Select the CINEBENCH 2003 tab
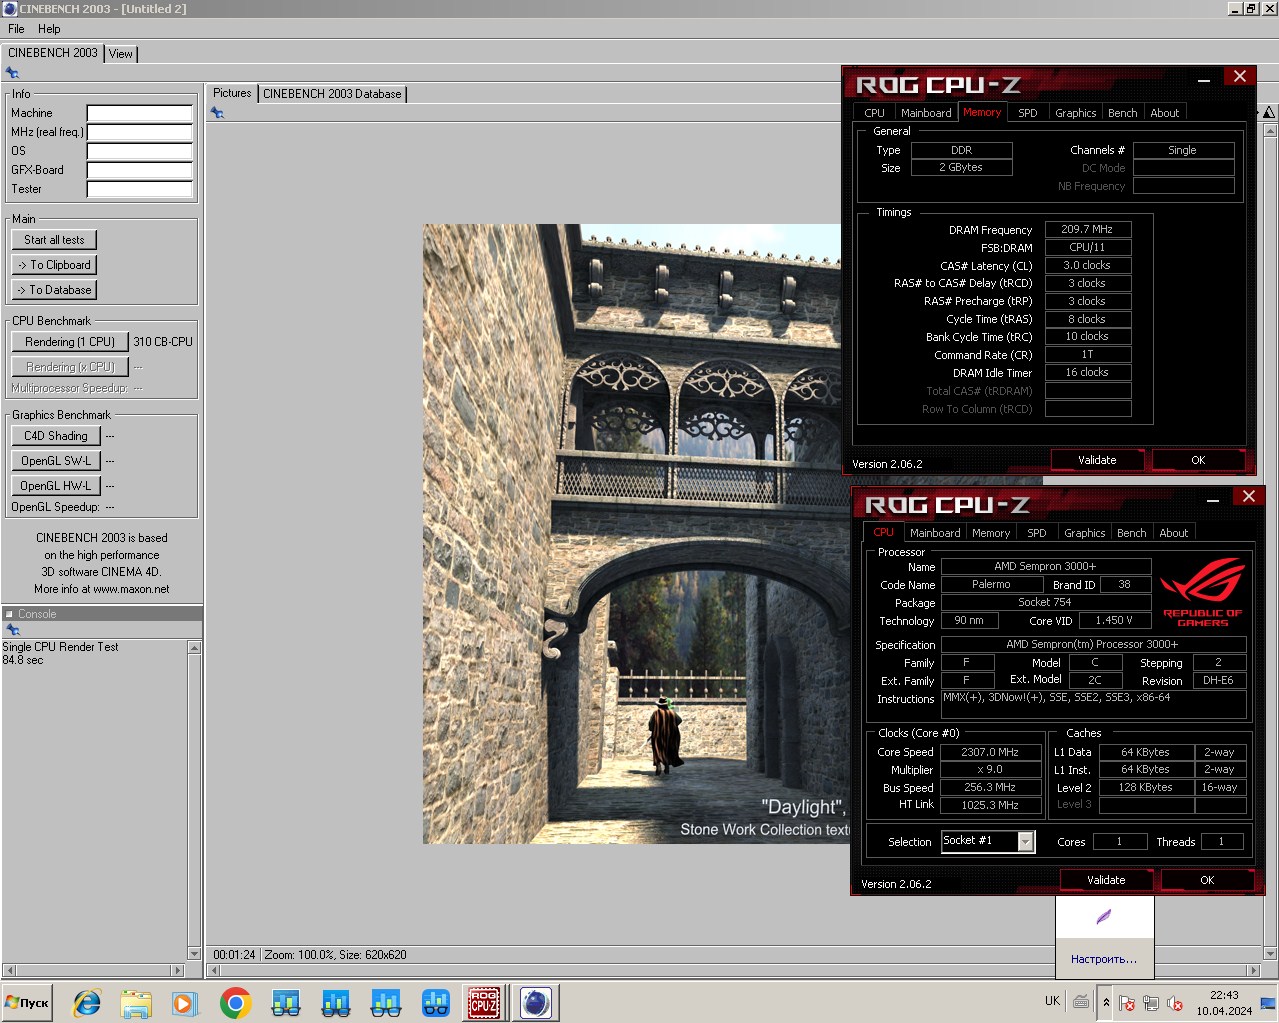Viewport: 1279px width, 1023px height. [53, 53]
